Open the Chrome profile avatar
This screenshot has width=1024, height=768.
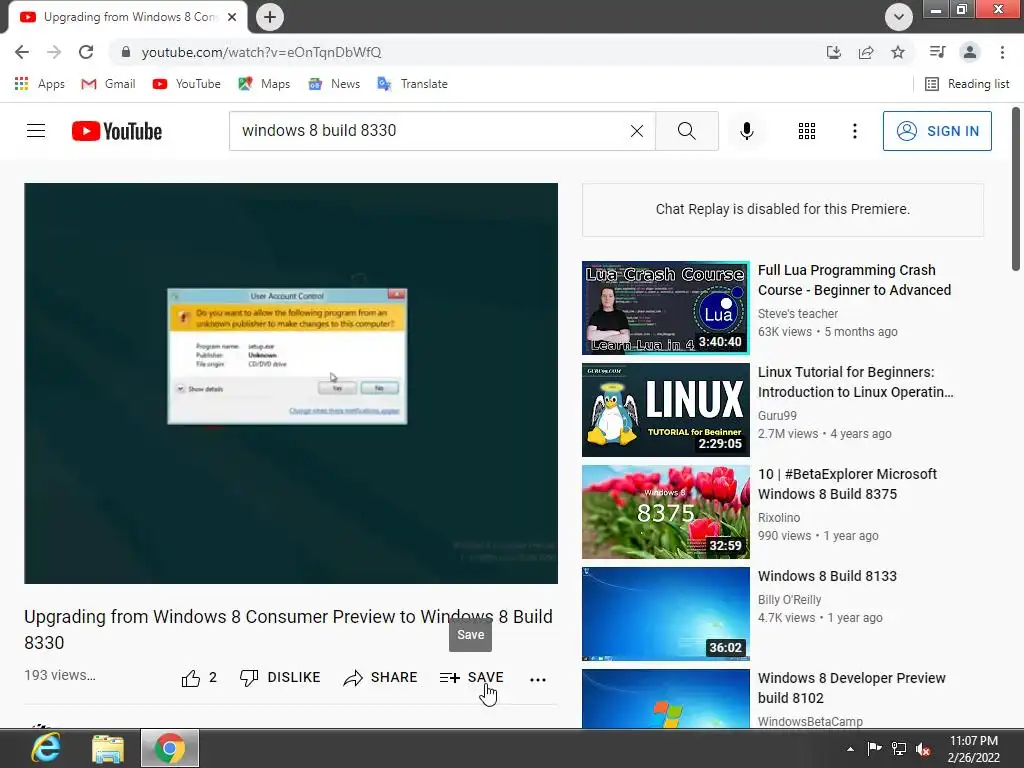970,52
